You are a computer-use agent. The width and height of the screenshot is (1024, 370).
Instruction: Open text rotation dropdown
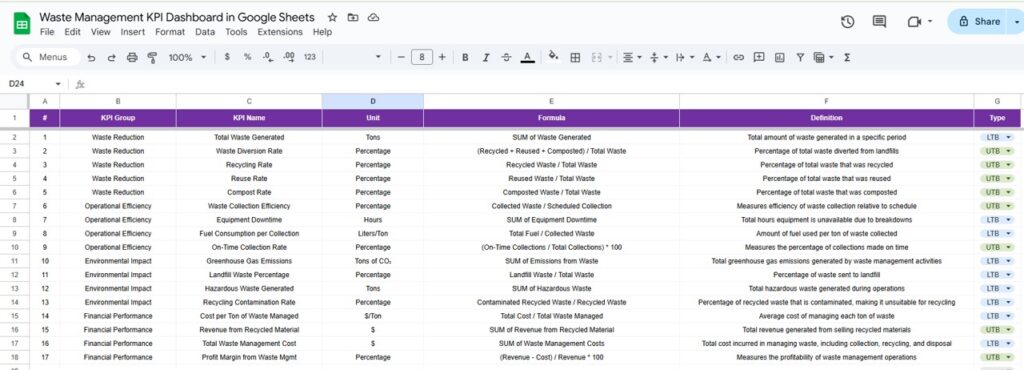(x=711, y=57)
